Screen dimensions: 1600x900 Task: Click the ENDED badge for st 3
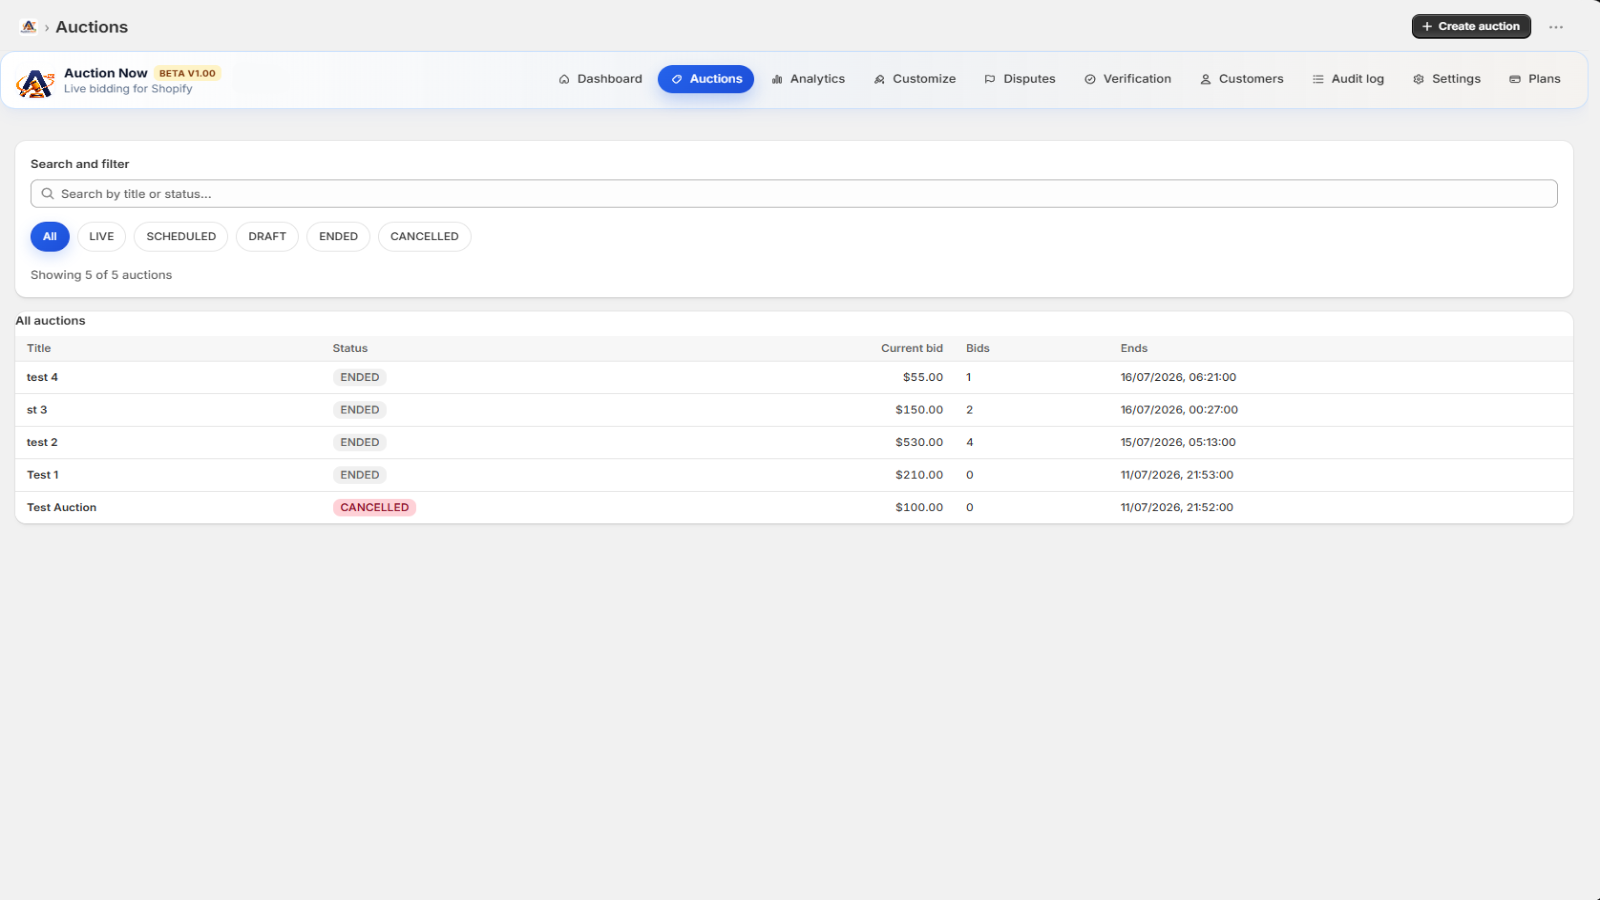tap(360, 410)
